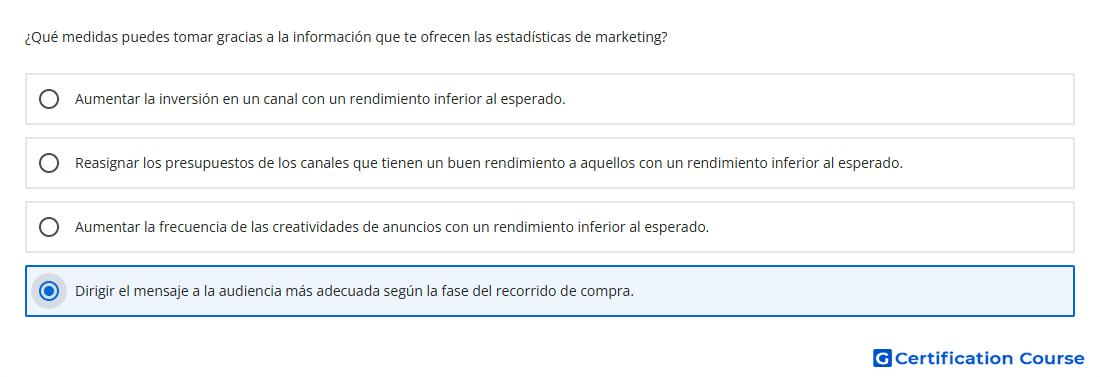
Task: Click the question text about 'estadísticas de marketing'
Action: 346,37
